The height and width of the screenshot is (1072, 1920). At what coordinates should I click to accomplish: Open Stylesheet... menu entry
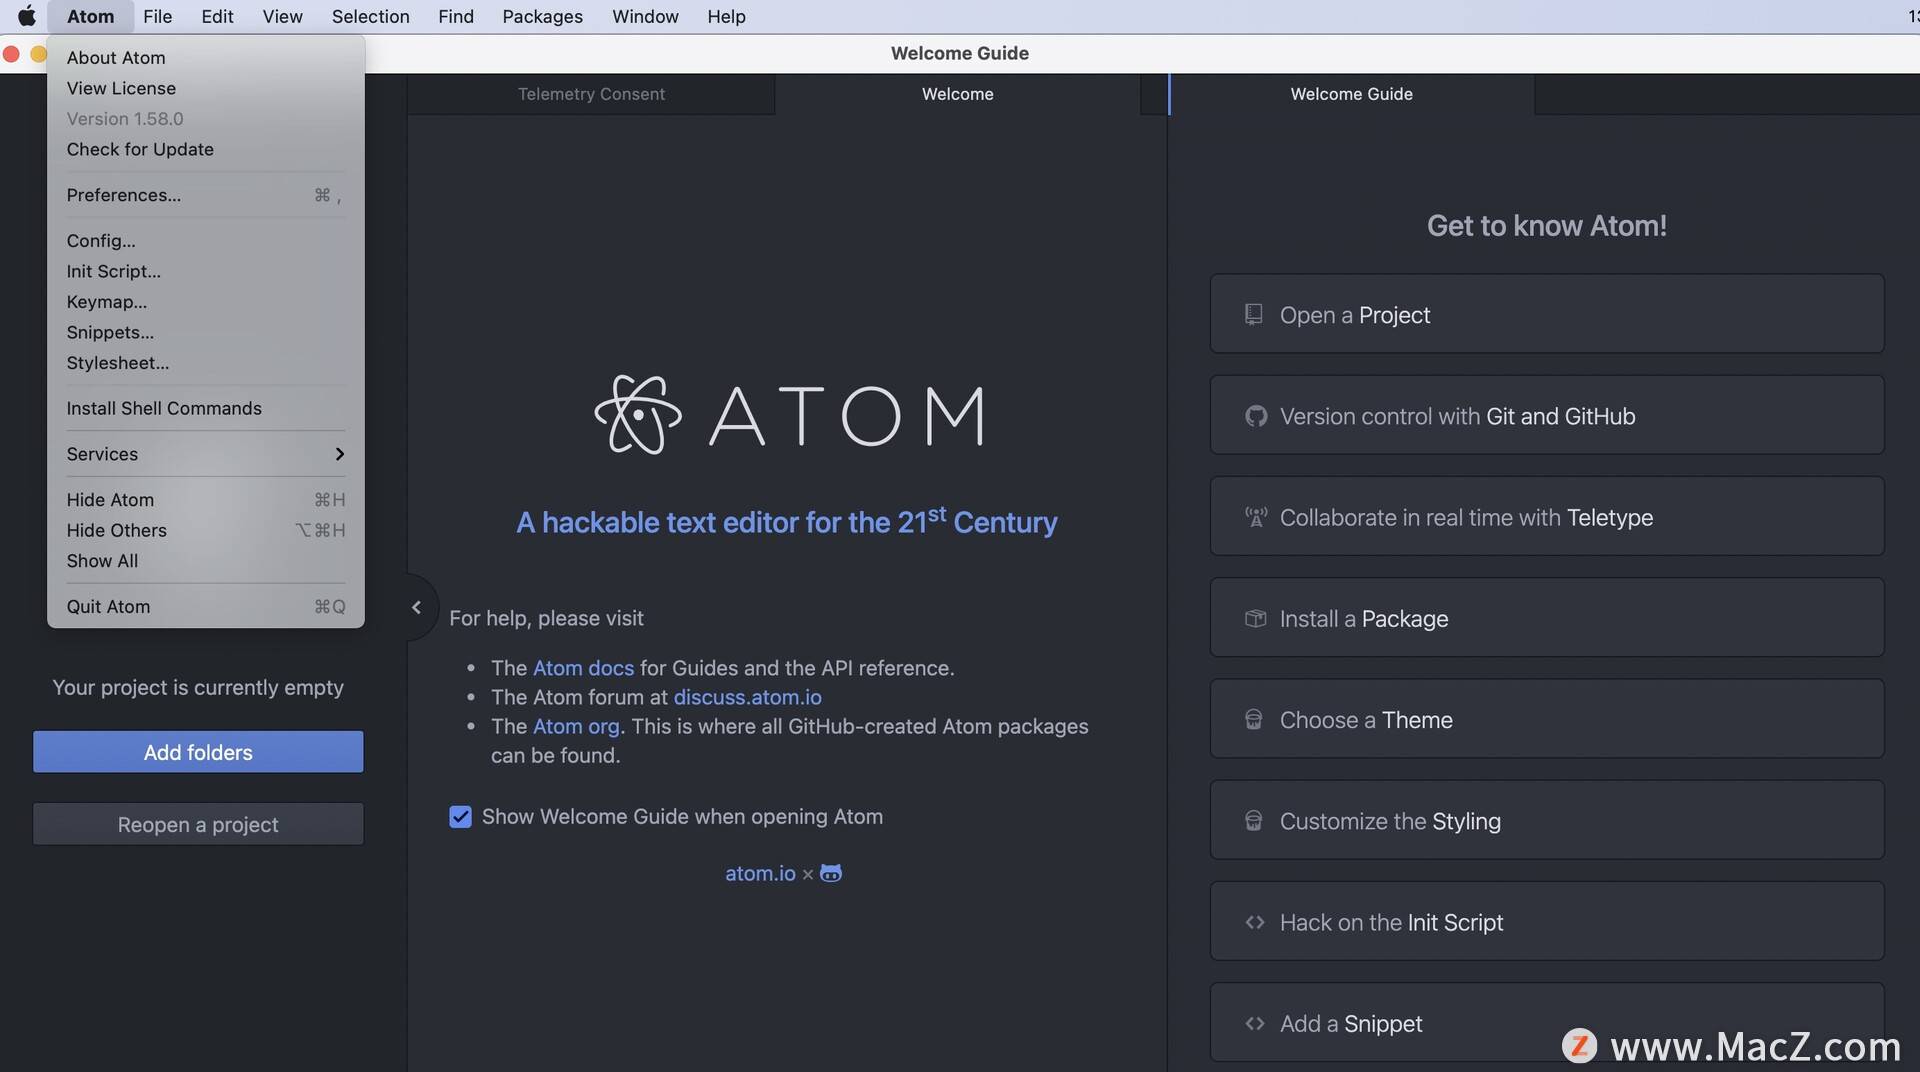tap(205, 363)
